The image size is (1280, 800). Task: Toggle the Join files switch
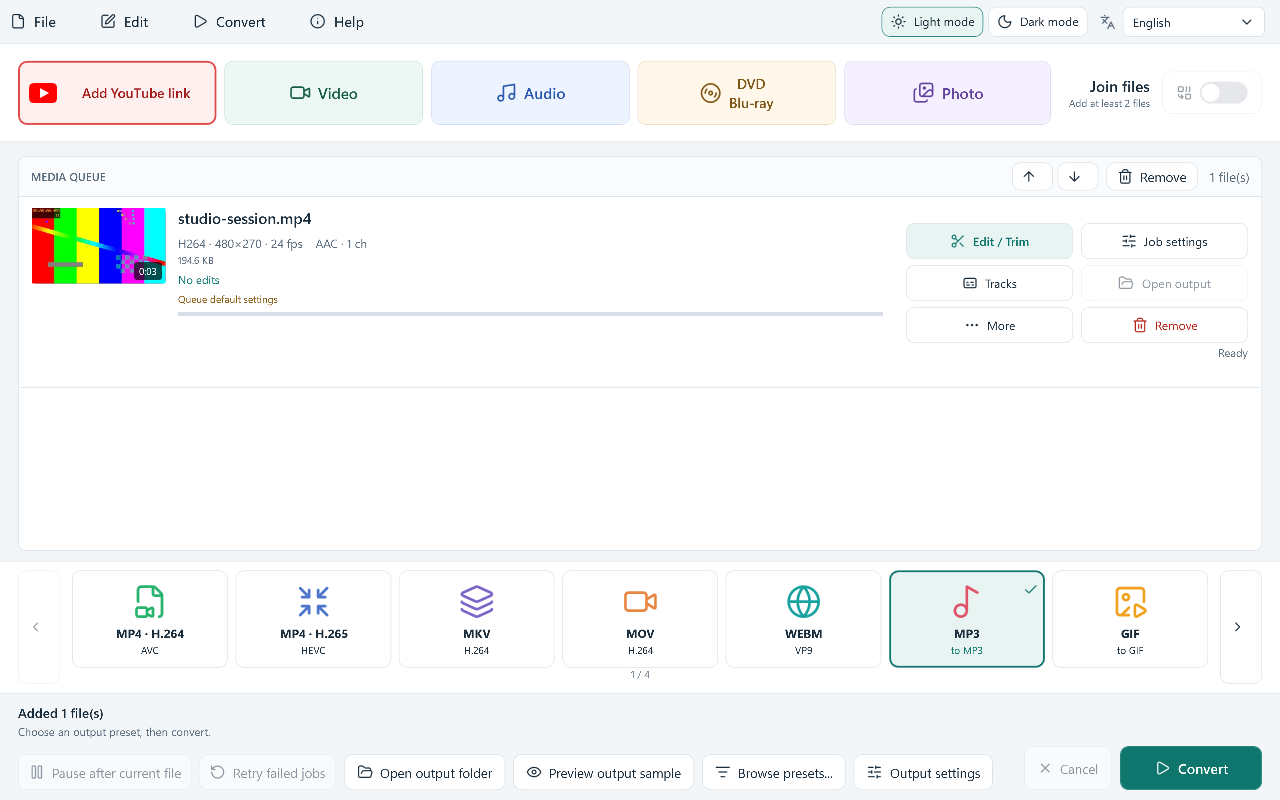1223,93
